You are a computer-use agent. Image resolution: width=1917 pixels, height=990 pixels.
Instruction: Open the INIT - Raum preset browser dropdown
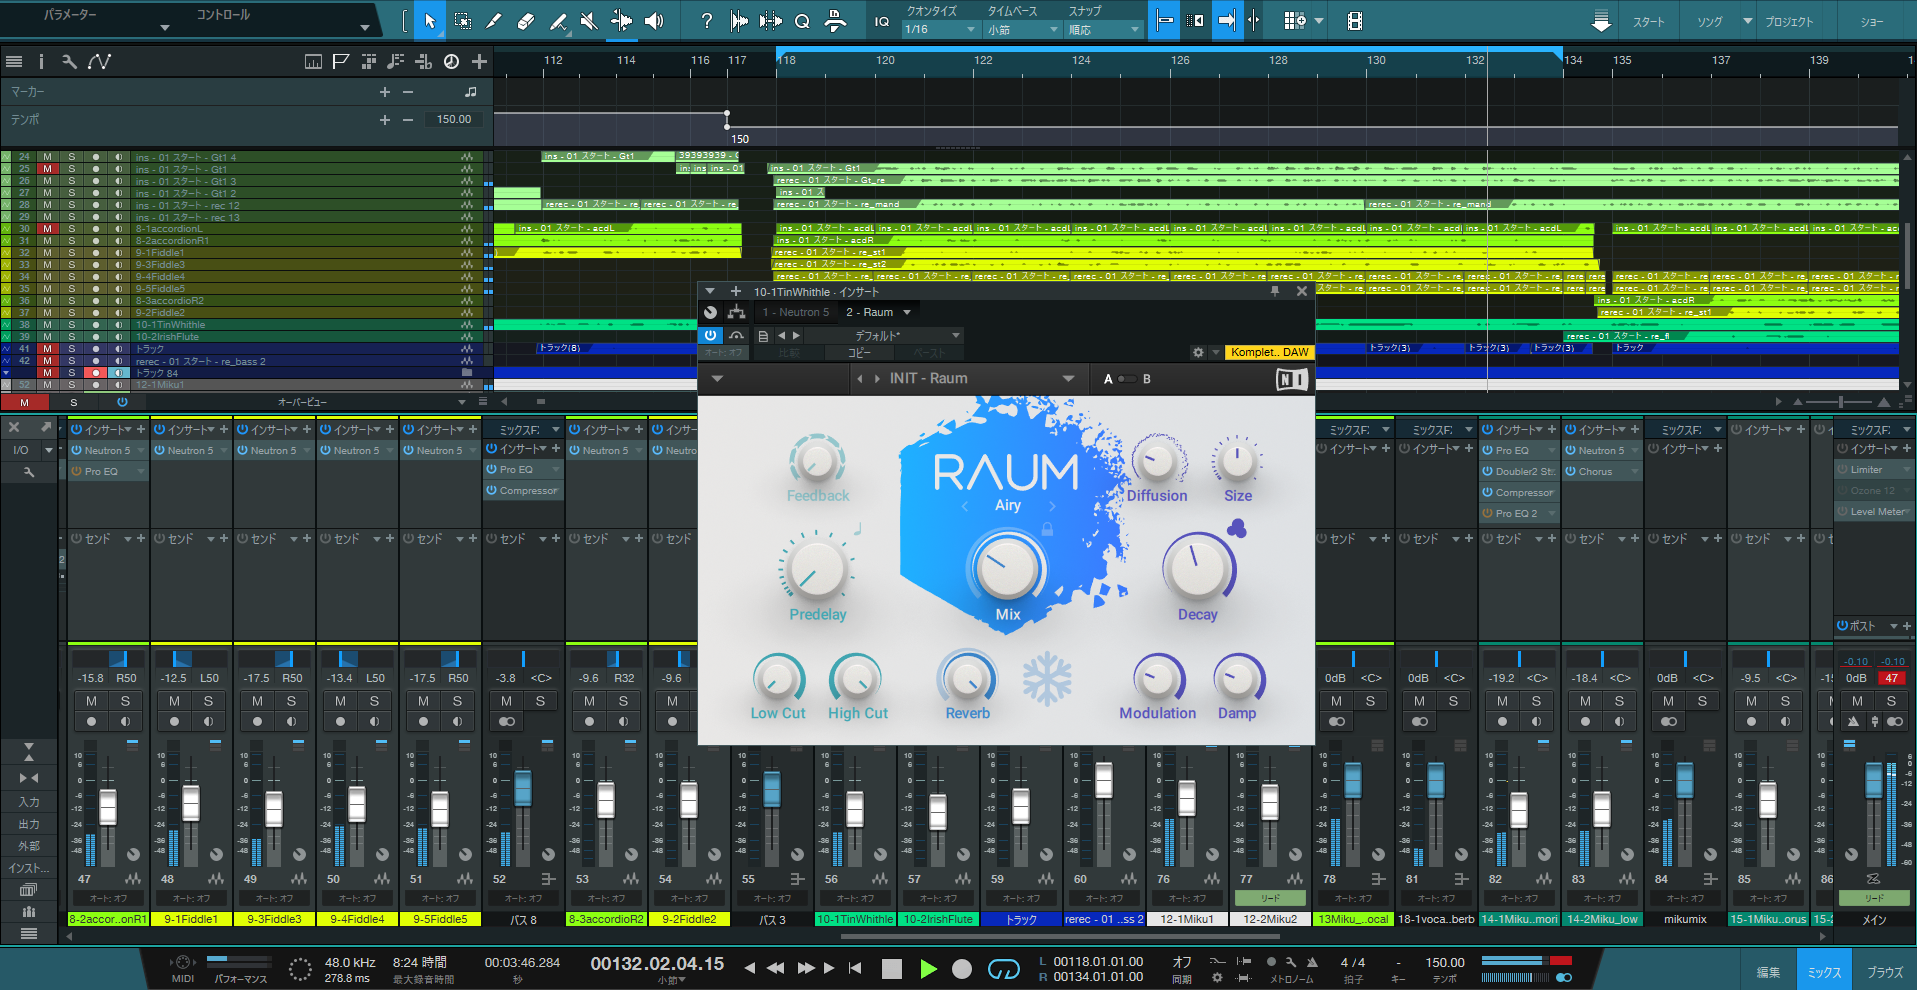[x=1069, y=379]
